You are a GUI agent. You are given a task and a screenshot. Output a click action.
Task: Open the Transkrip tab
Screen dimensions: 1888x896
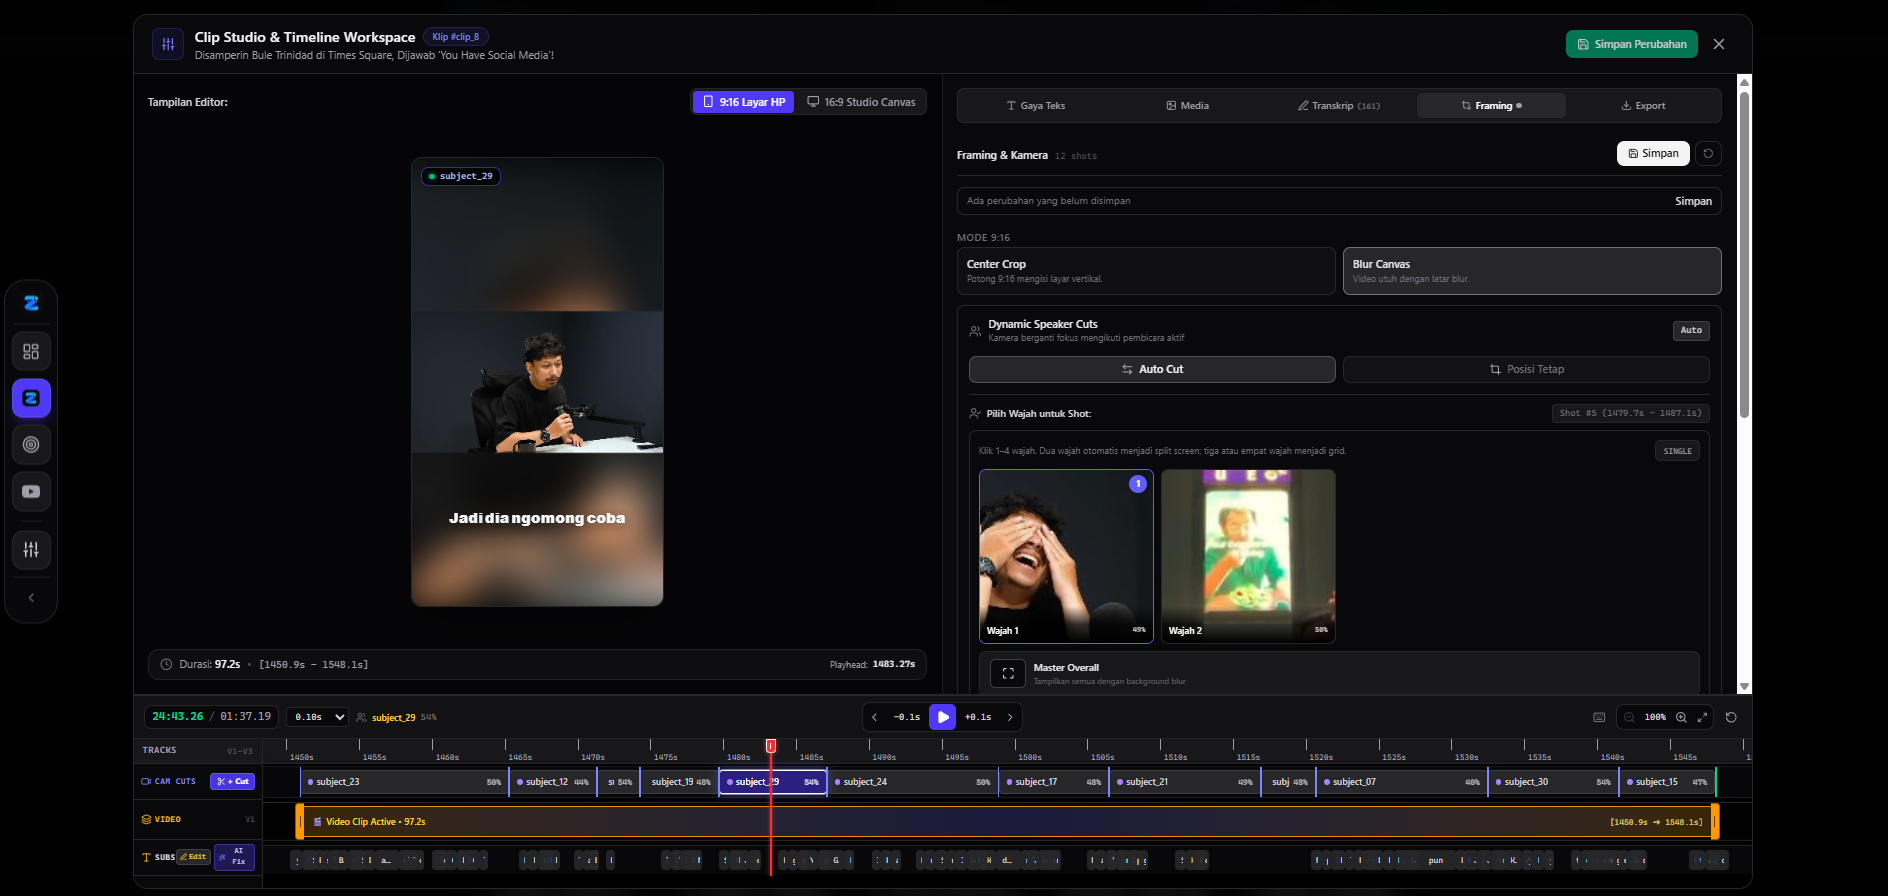pyautogui.click(x=1339, y=105)
